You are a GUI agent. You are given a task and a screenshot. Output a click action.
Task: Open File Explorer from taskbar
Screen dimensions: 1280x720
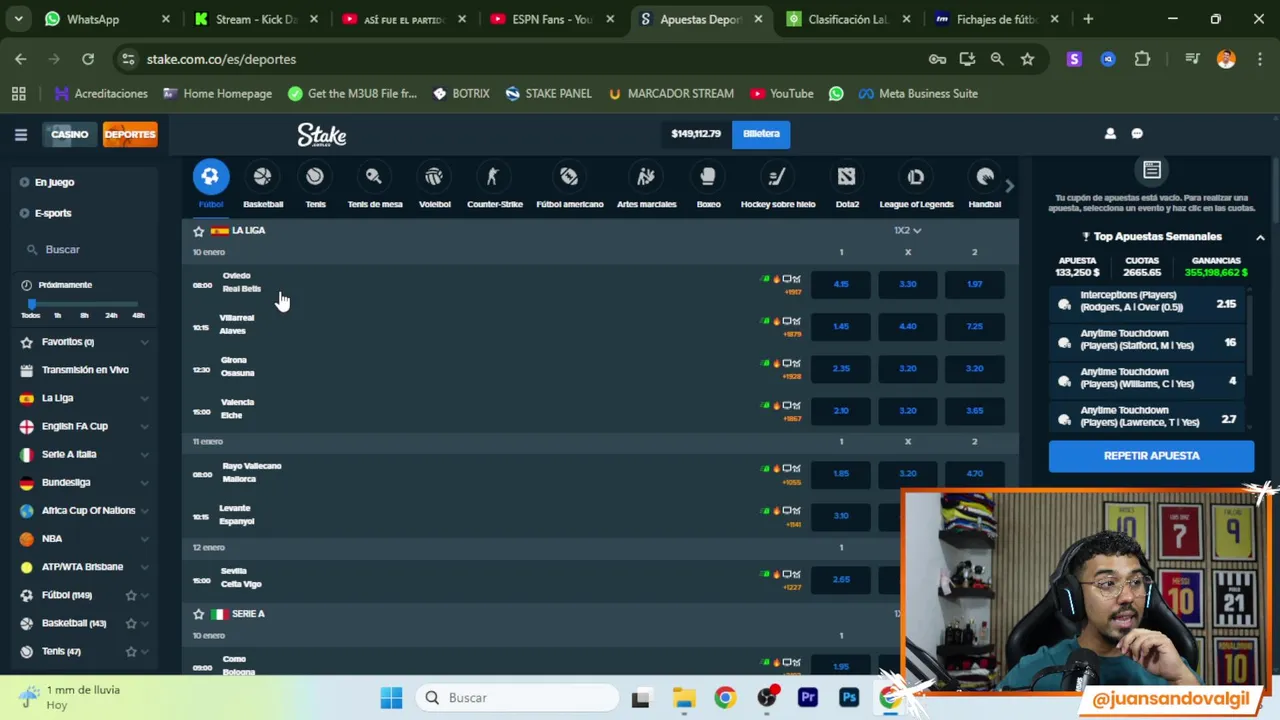[x=683, y=698]
